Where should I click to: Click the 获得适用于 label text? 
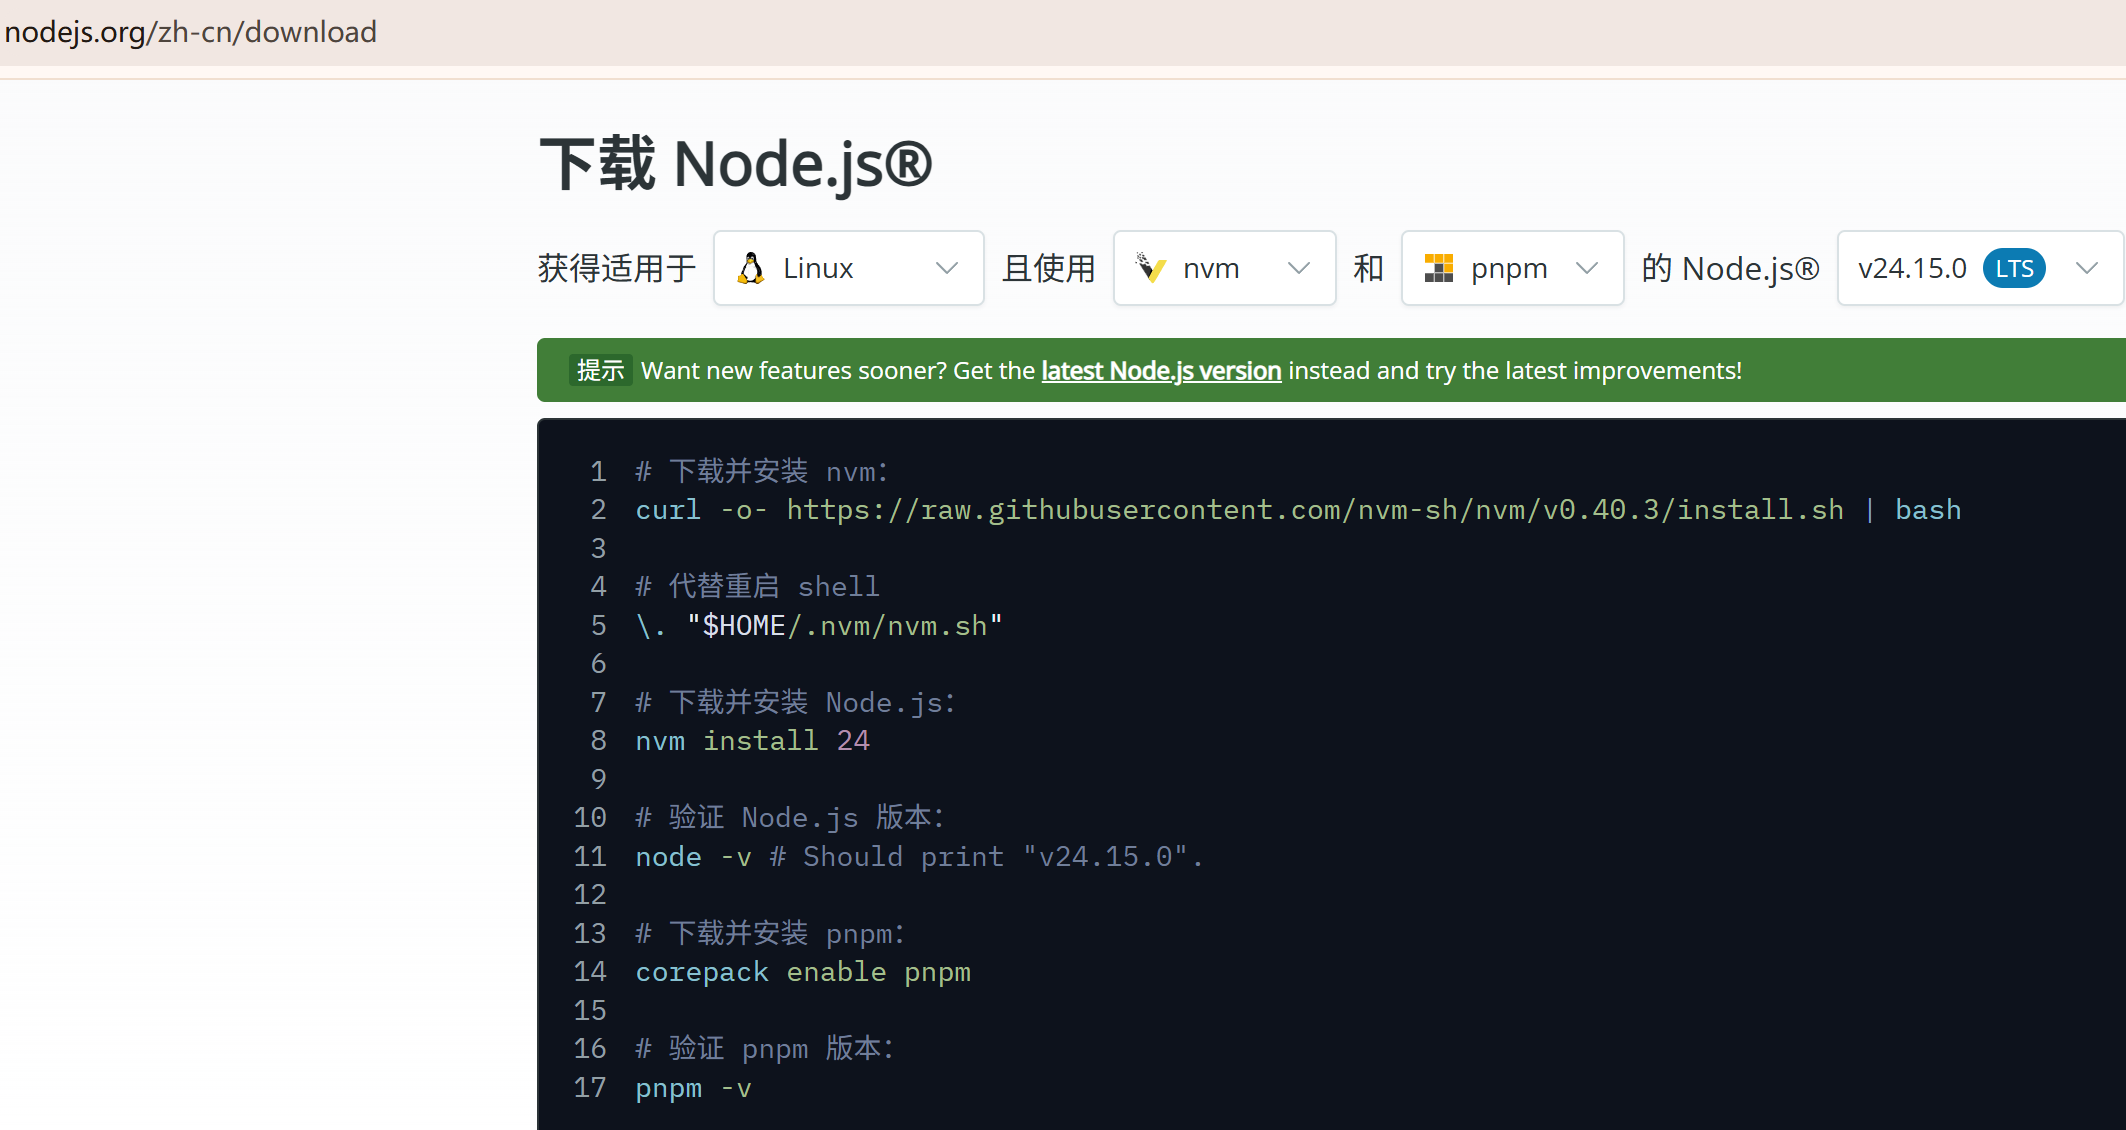click(x=617, y=268)
